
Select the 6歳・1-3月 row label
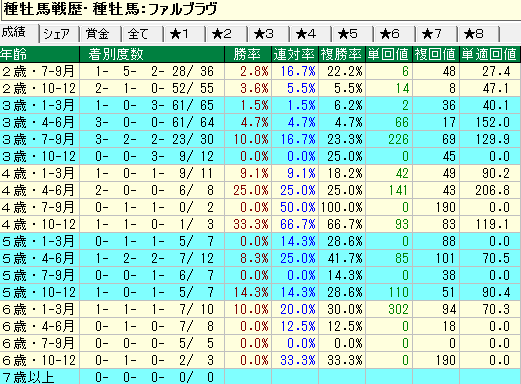39,309
